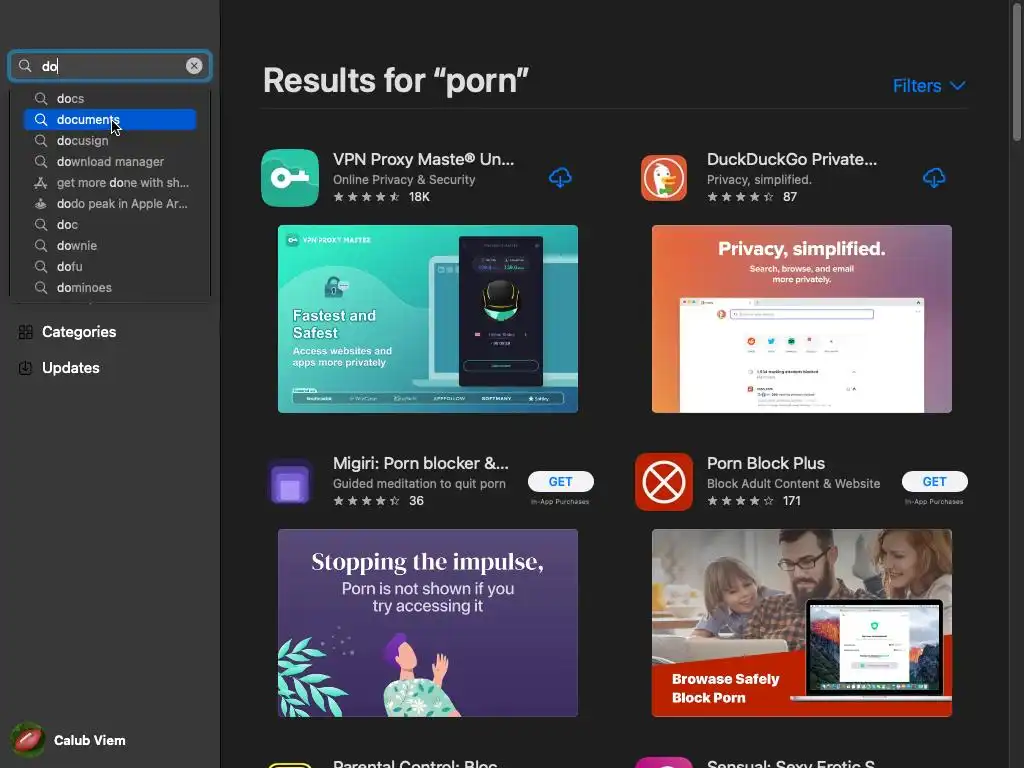Select the 'downie' search suggestion

[110, 246]
